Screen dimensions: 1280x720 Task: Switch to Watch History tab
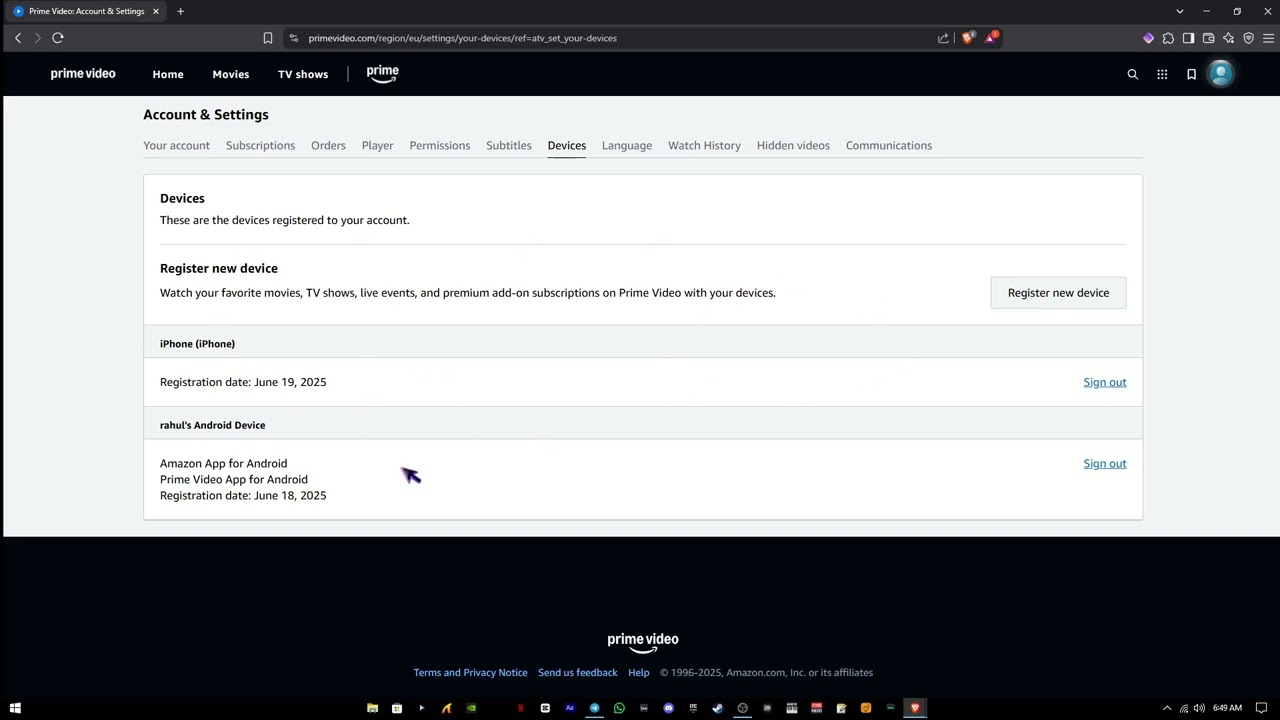pyautogui.click(x=704, y=145)
